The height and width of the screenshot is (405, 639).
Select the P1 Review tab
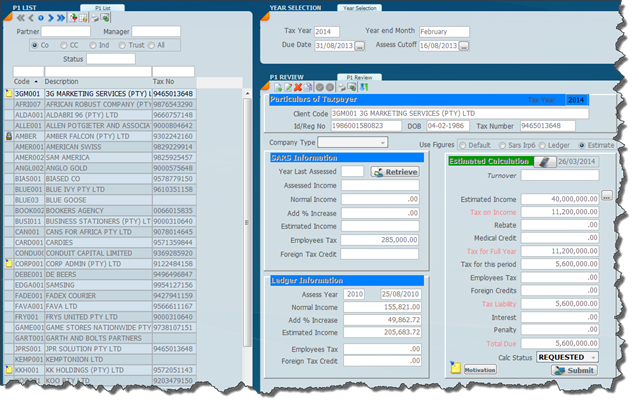click(358, 77)
